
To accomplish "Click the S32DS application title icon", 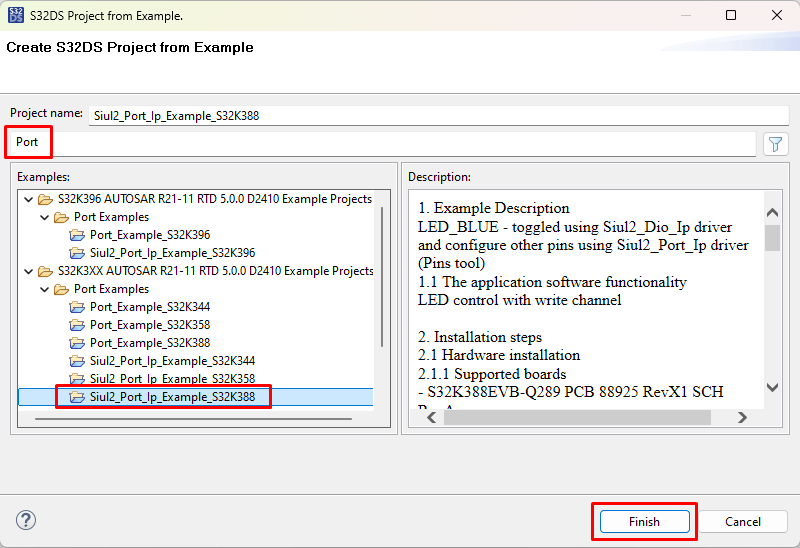I will click(16, 15).
